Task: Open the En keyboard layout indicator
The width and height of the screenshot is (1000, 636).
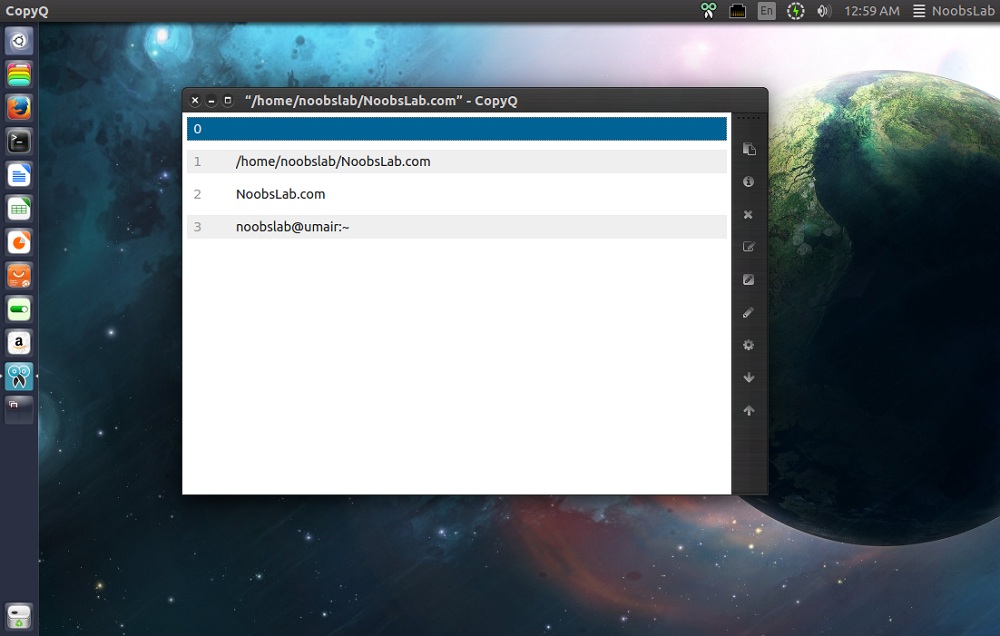Action: (x=767, y=11)
